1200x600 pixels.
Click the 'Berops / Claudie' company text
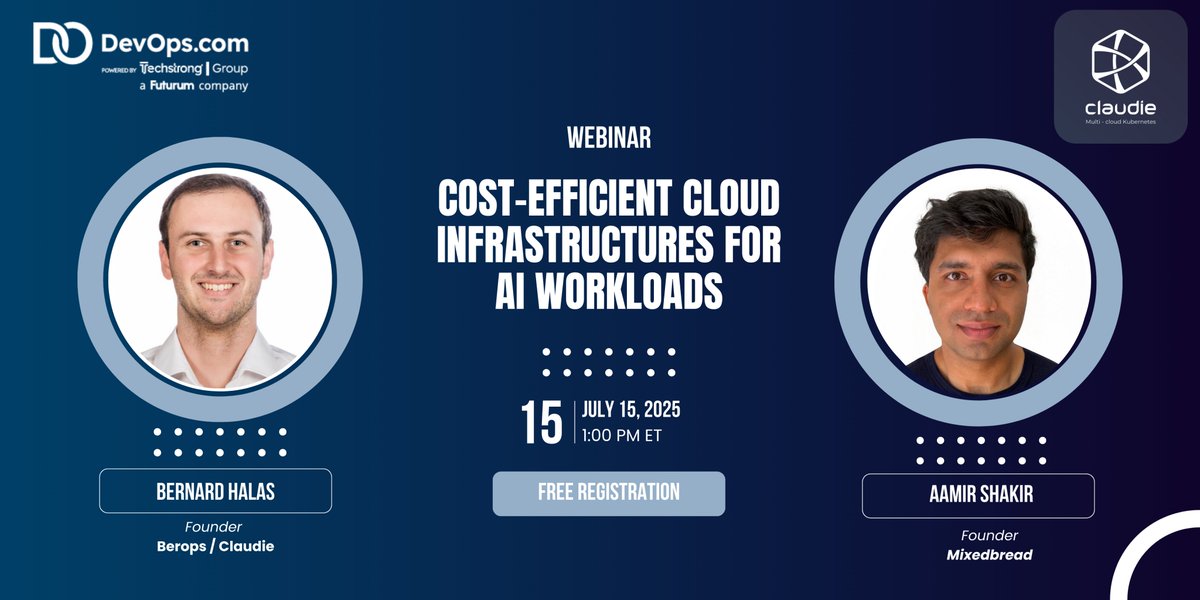(214, 546)
